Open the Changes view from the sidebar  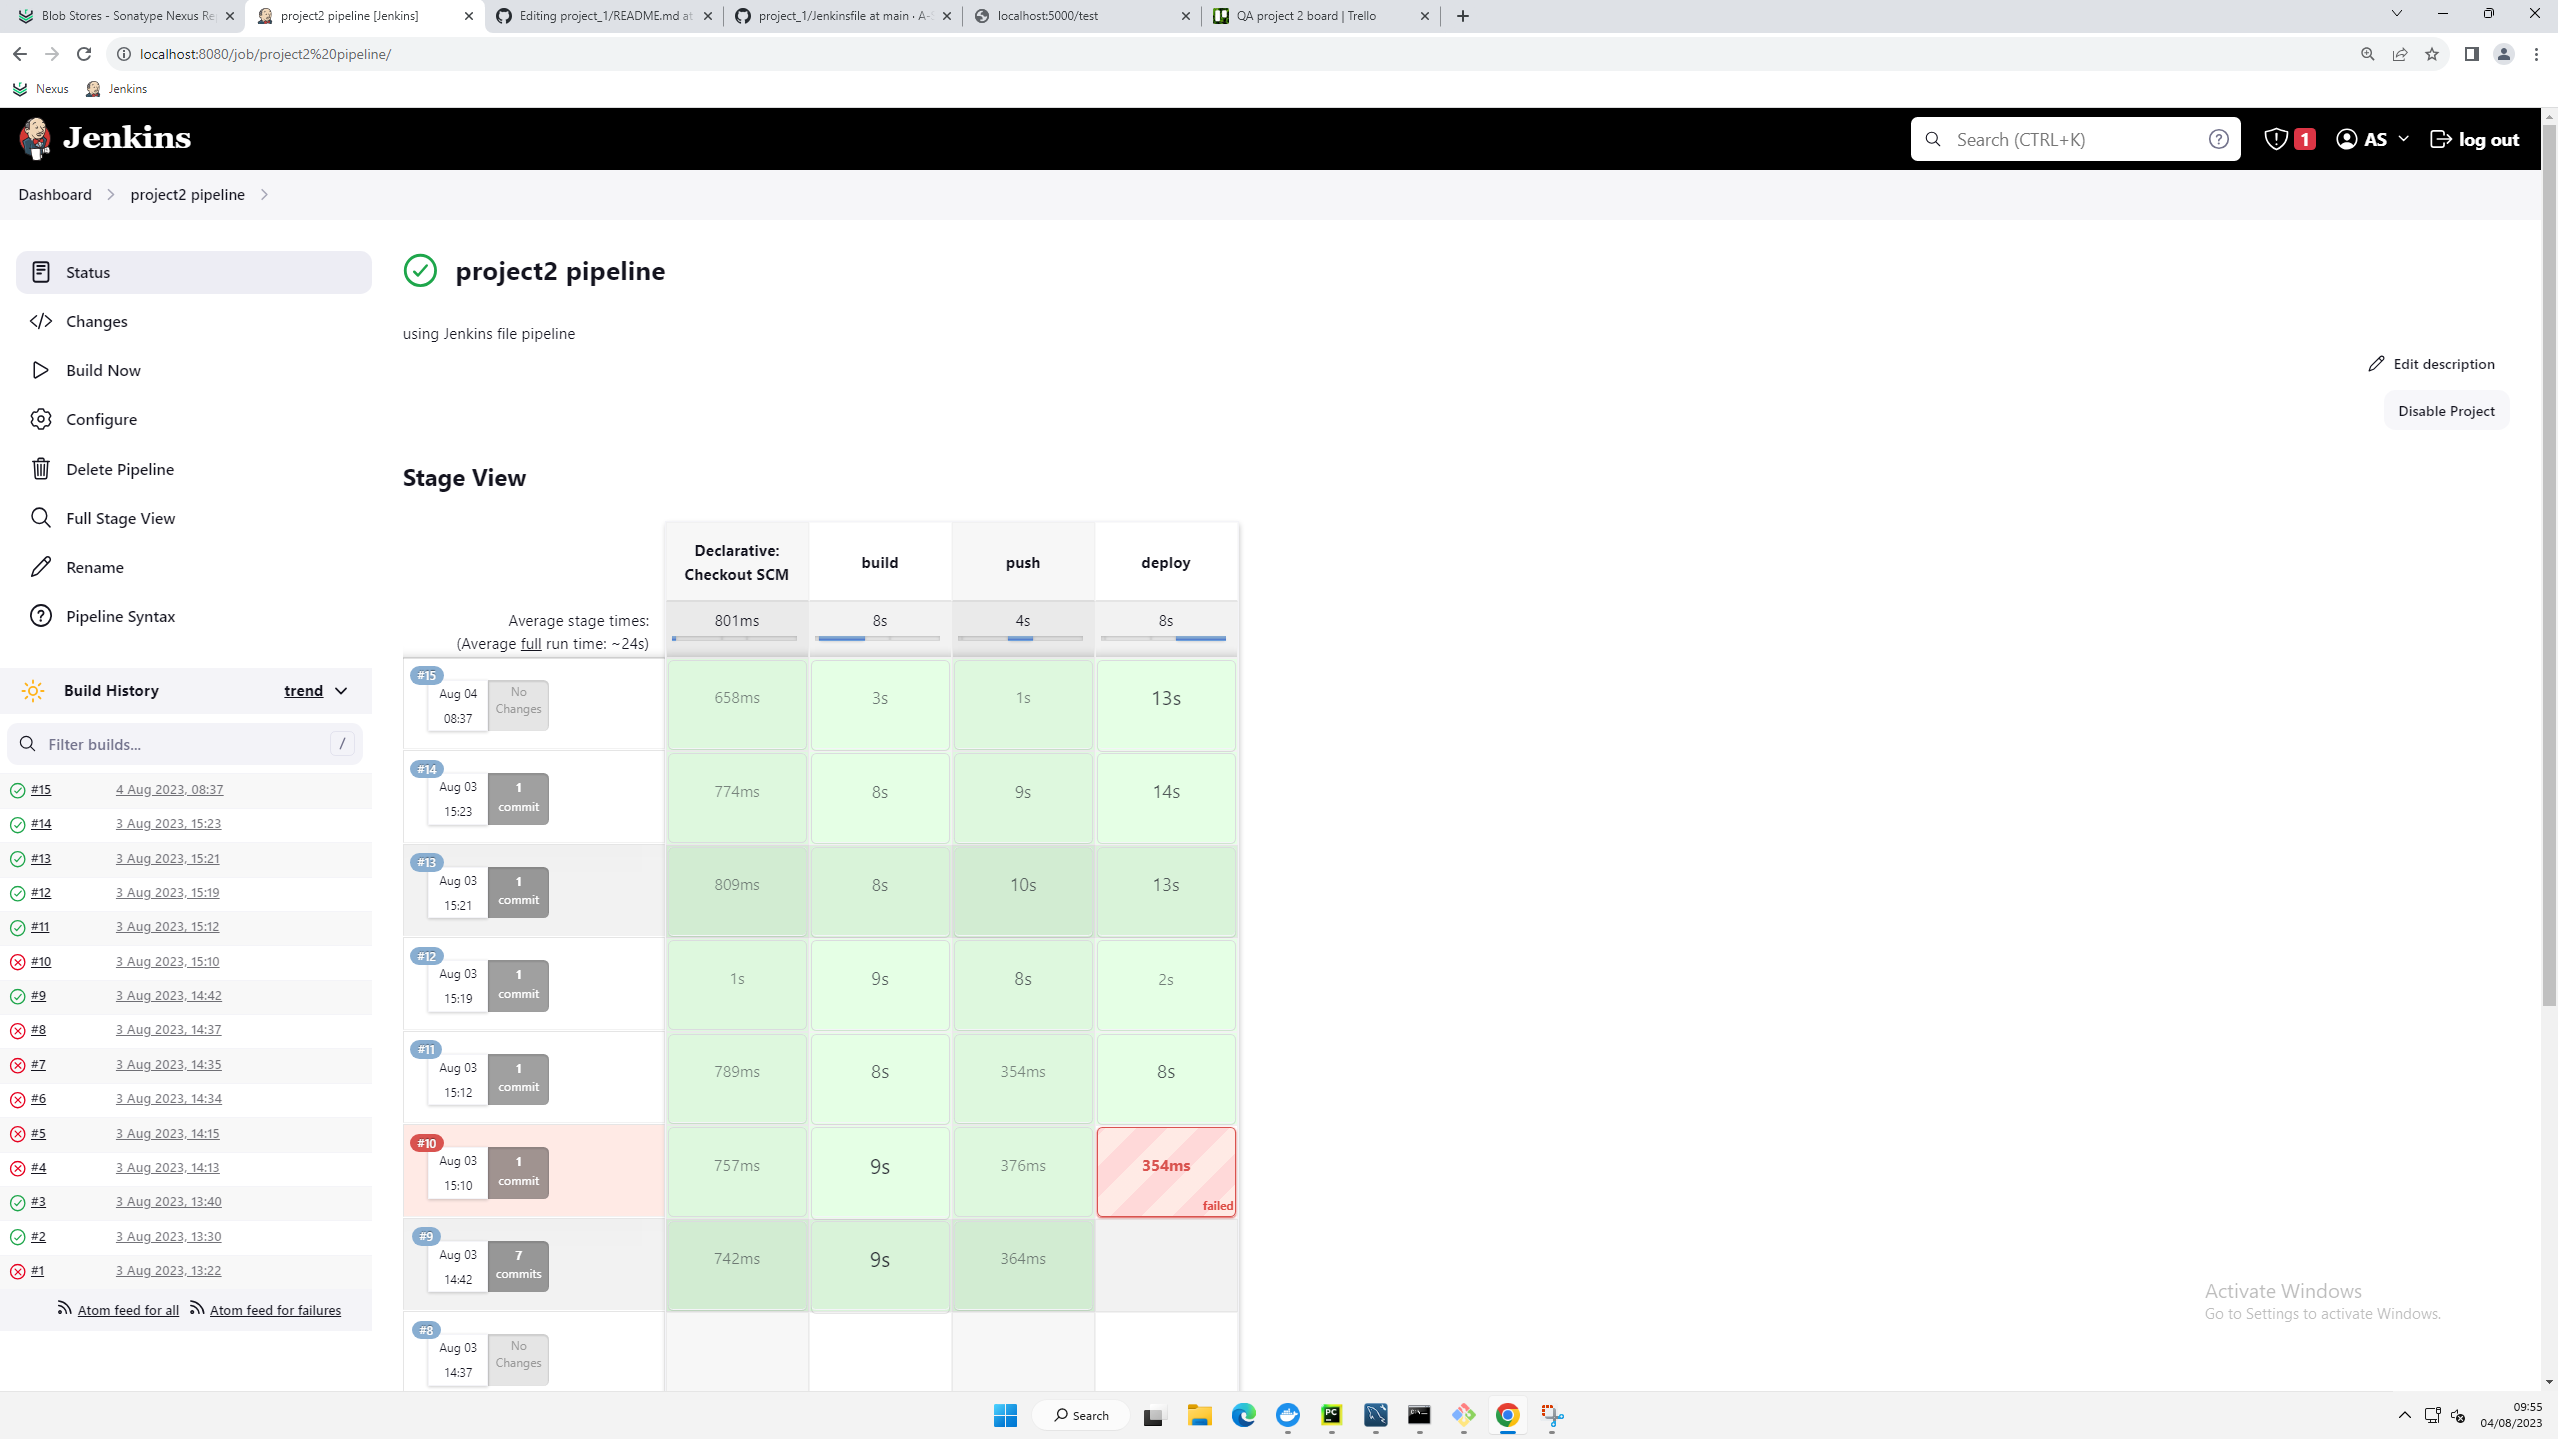coord(96,321)
